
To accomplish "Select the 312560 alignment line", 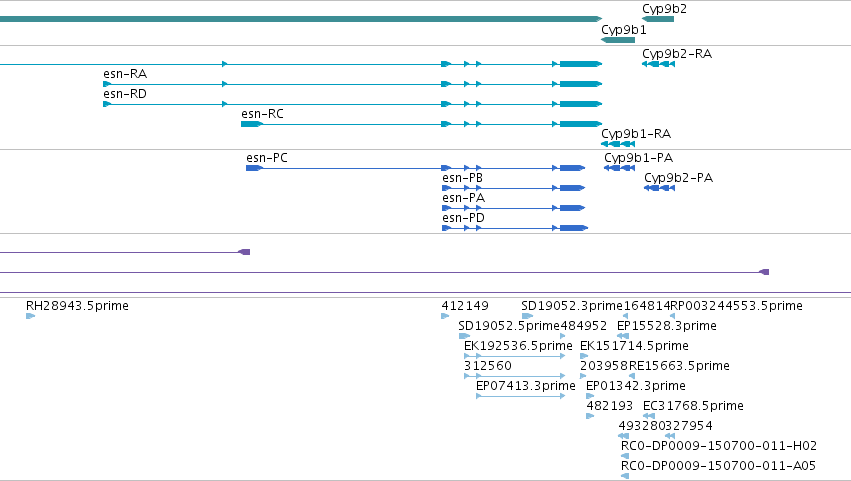I will point(515,376).
